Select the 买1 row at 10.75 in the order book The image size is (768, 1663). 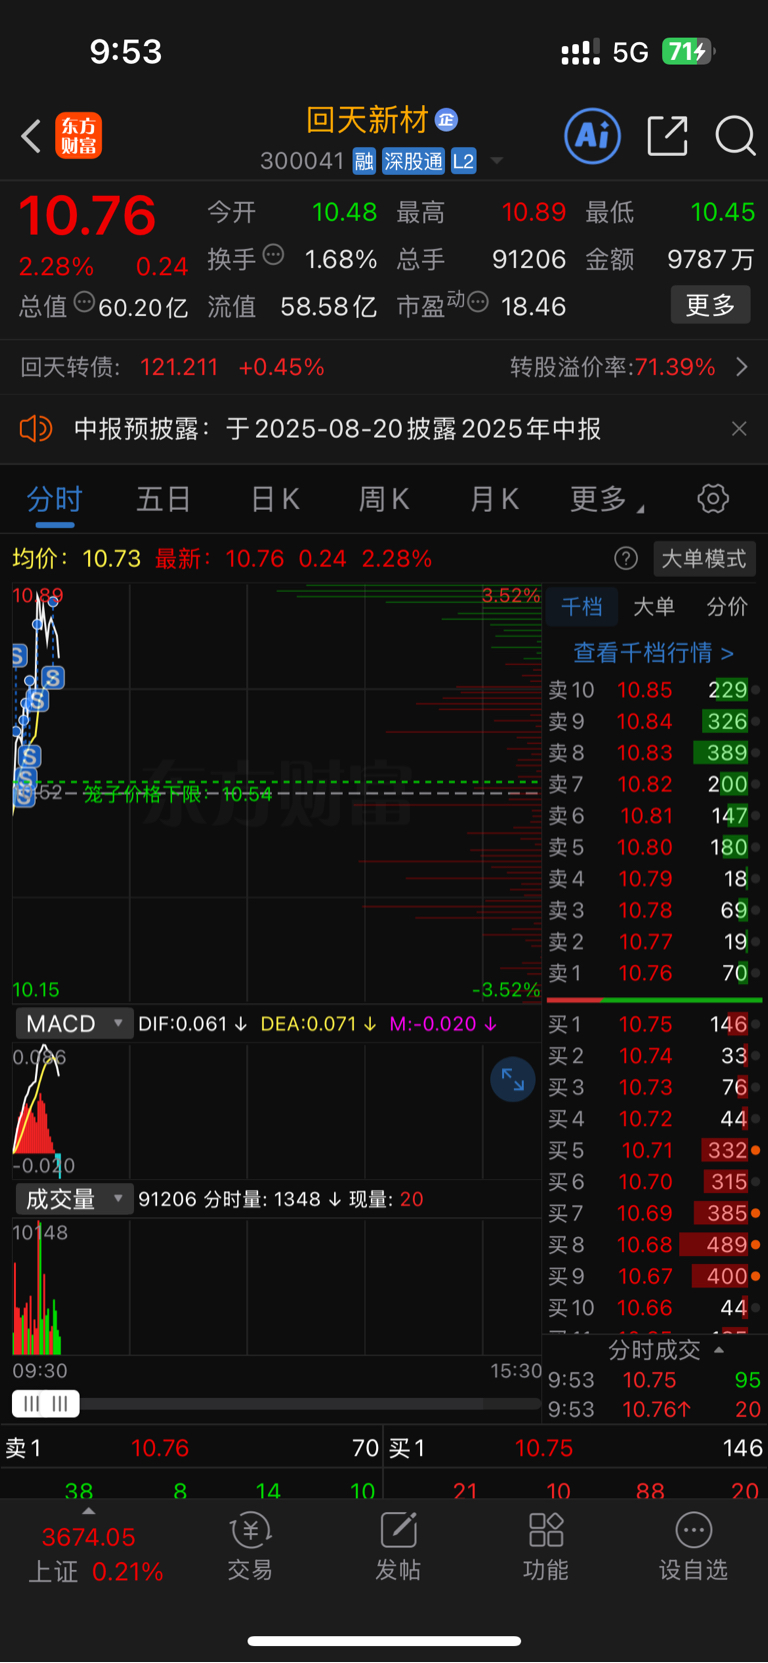(x=654, y=1024)
